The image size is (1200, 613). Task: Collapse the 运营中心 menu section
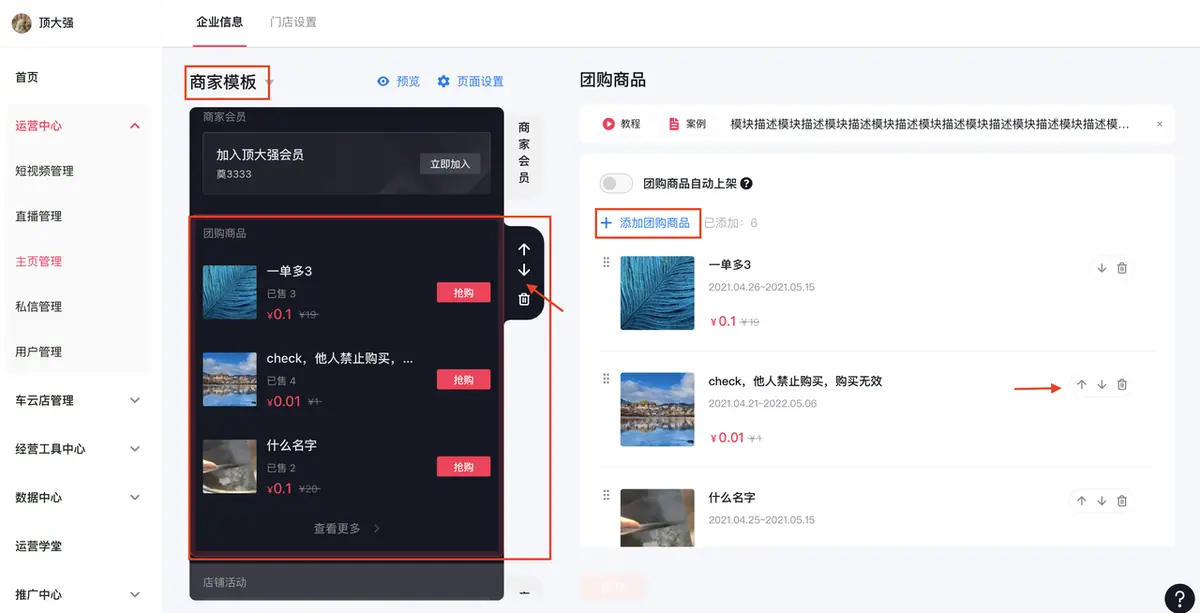click(x=135, y=126)
